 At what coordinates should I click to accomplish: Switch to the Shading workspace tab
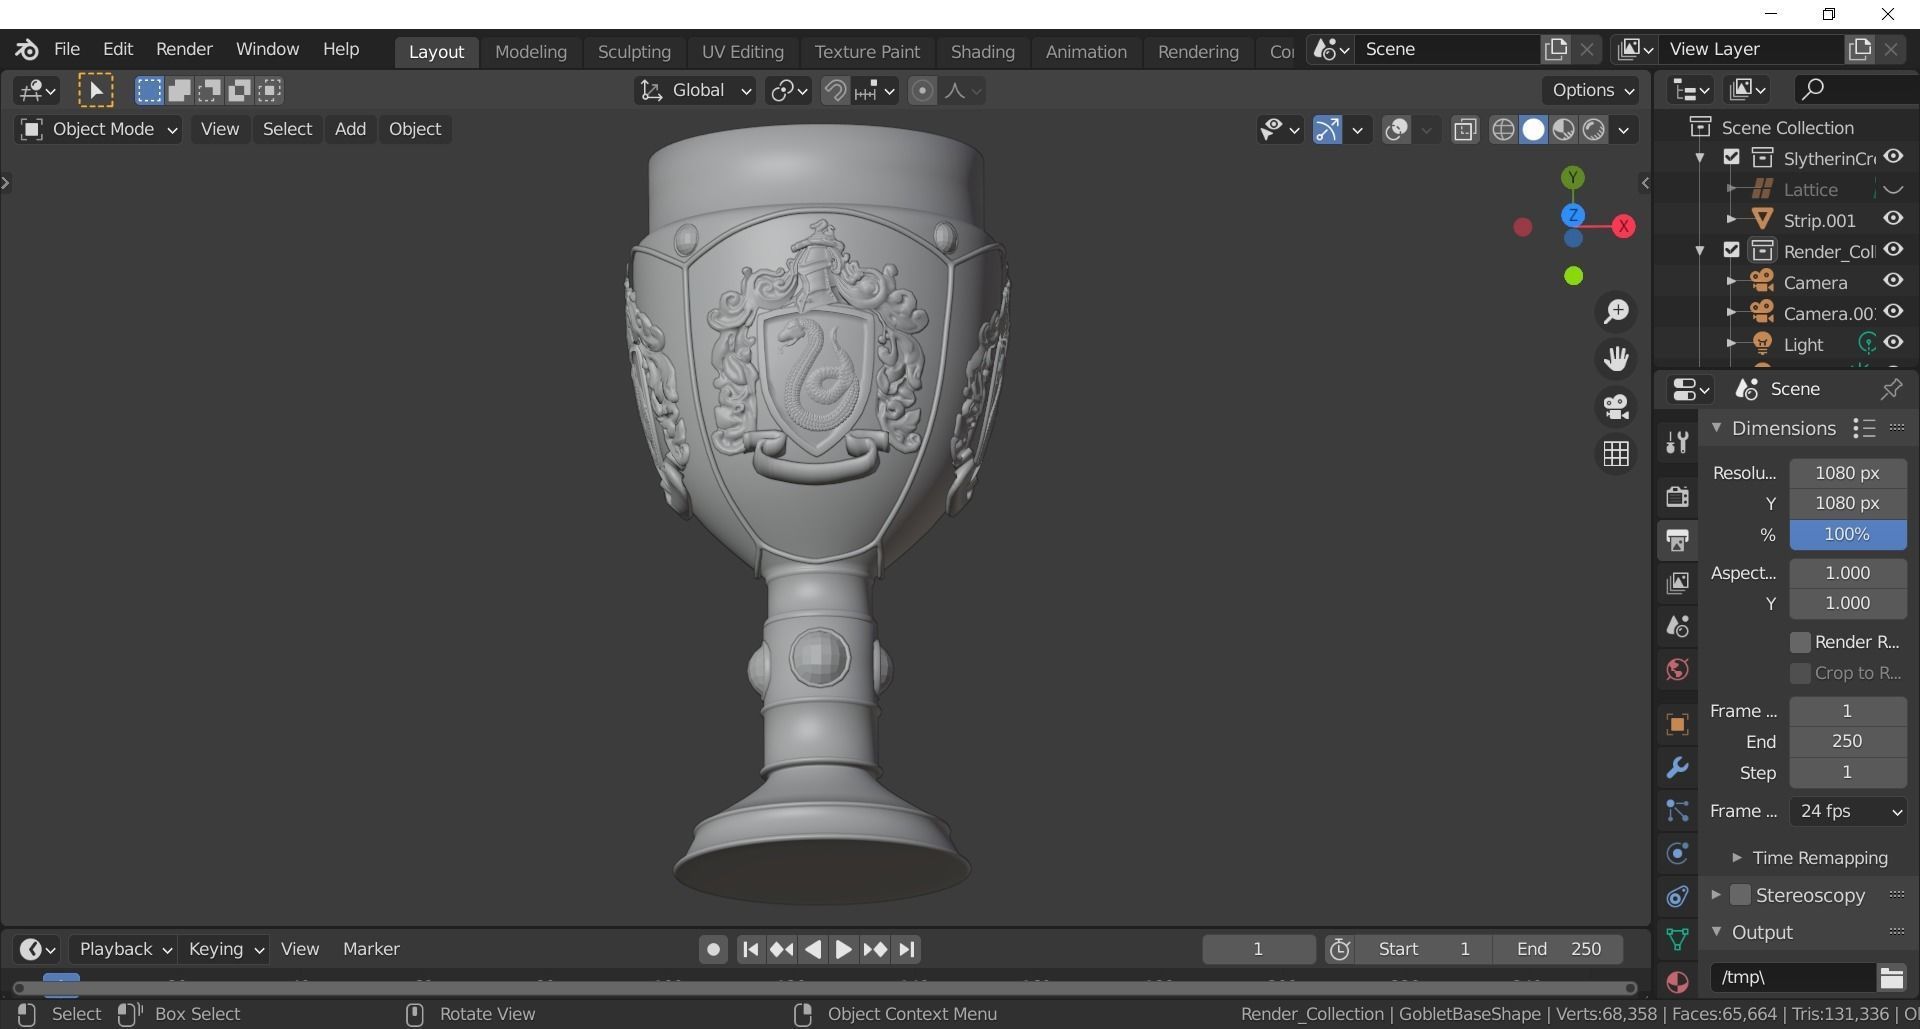point(982,52)
